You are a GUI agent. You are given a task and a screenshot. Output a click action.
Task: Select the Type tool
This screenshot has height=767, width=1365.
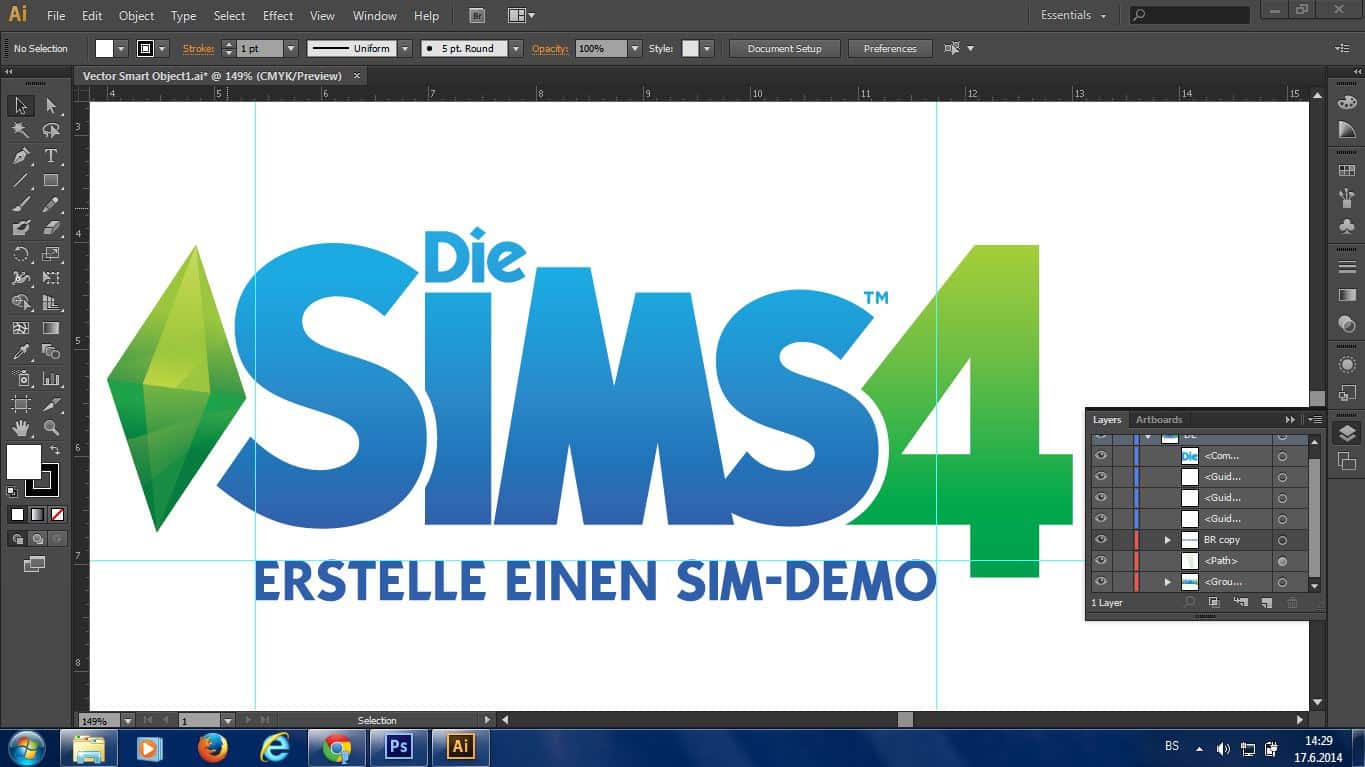pyautogui.click(x=51, y=156)
